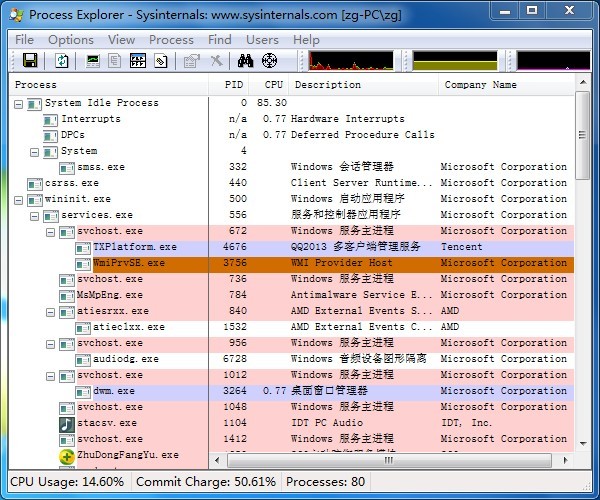Click the Save floppy disk toolbar icon
This screenshot has width=600, height=500.
pyautogui.click(x=30, y=61)
